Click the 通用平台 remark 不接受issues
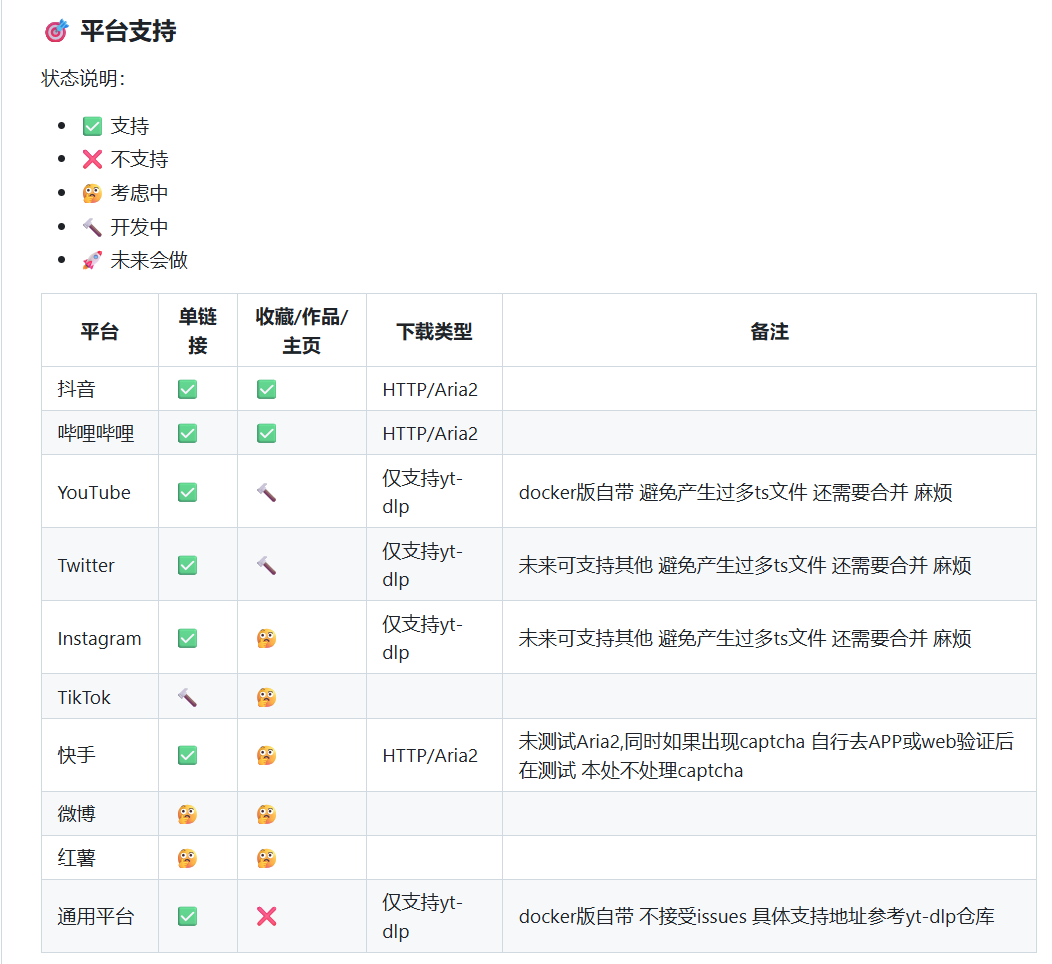 click(757, 916)
